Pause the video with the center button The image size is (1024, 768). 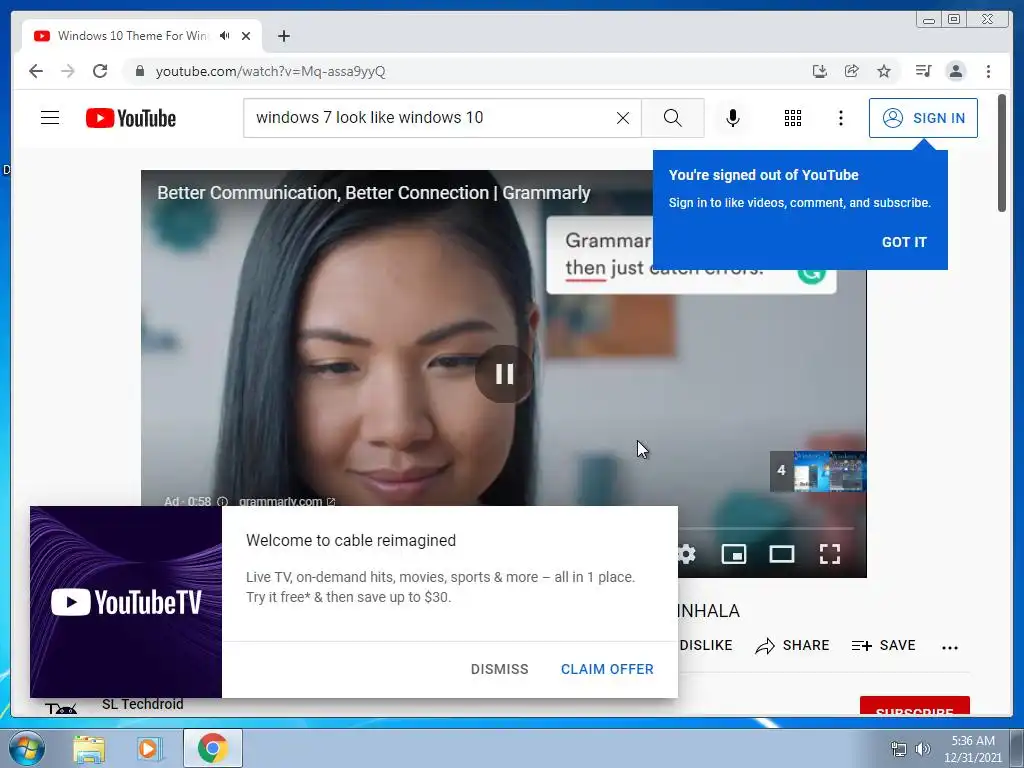pyautogui.click(x=504, y=374)
